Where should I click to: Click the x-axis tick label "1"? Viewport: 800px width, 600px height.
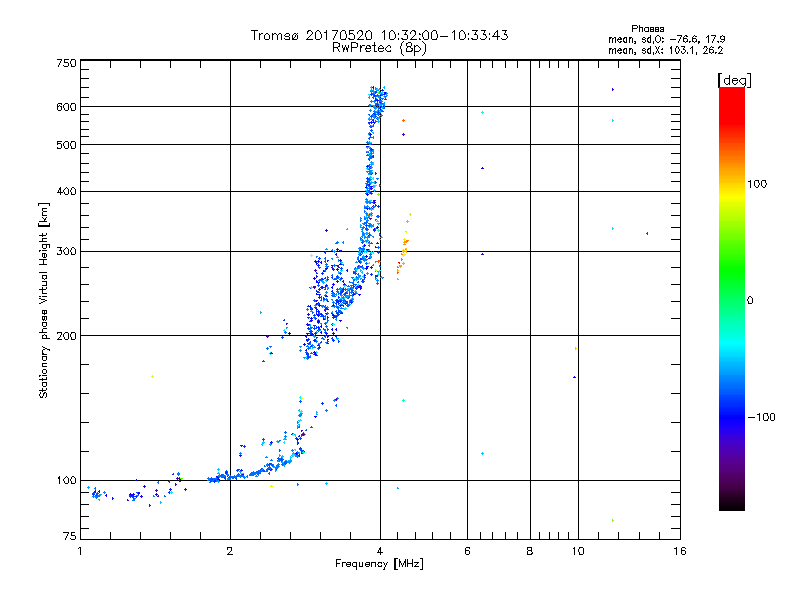coord(80,551)
